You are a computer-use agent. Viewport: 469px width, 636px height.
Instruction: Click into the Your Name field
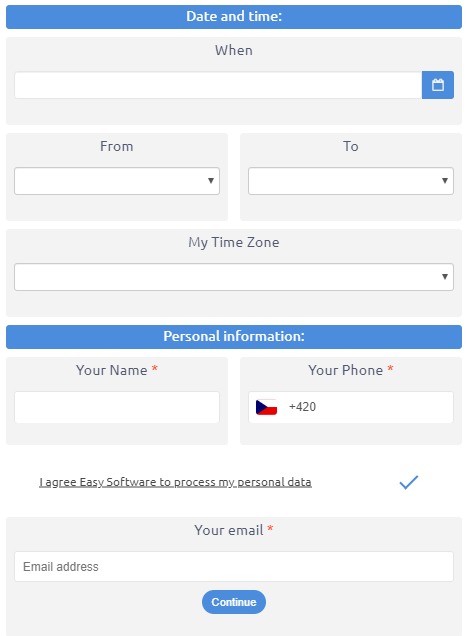point(117,407)
